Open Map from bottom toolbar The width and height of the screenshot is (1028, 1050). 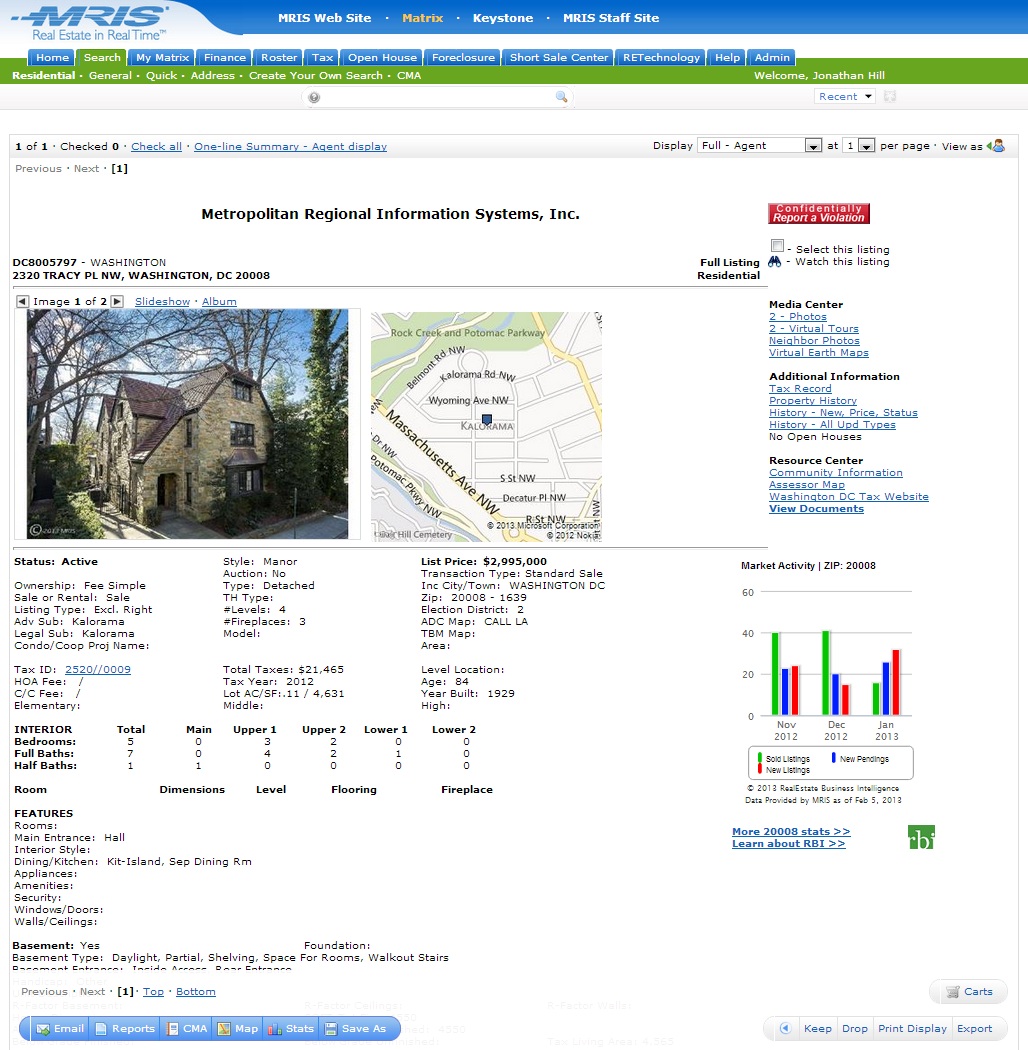[x=238, y=1029]
